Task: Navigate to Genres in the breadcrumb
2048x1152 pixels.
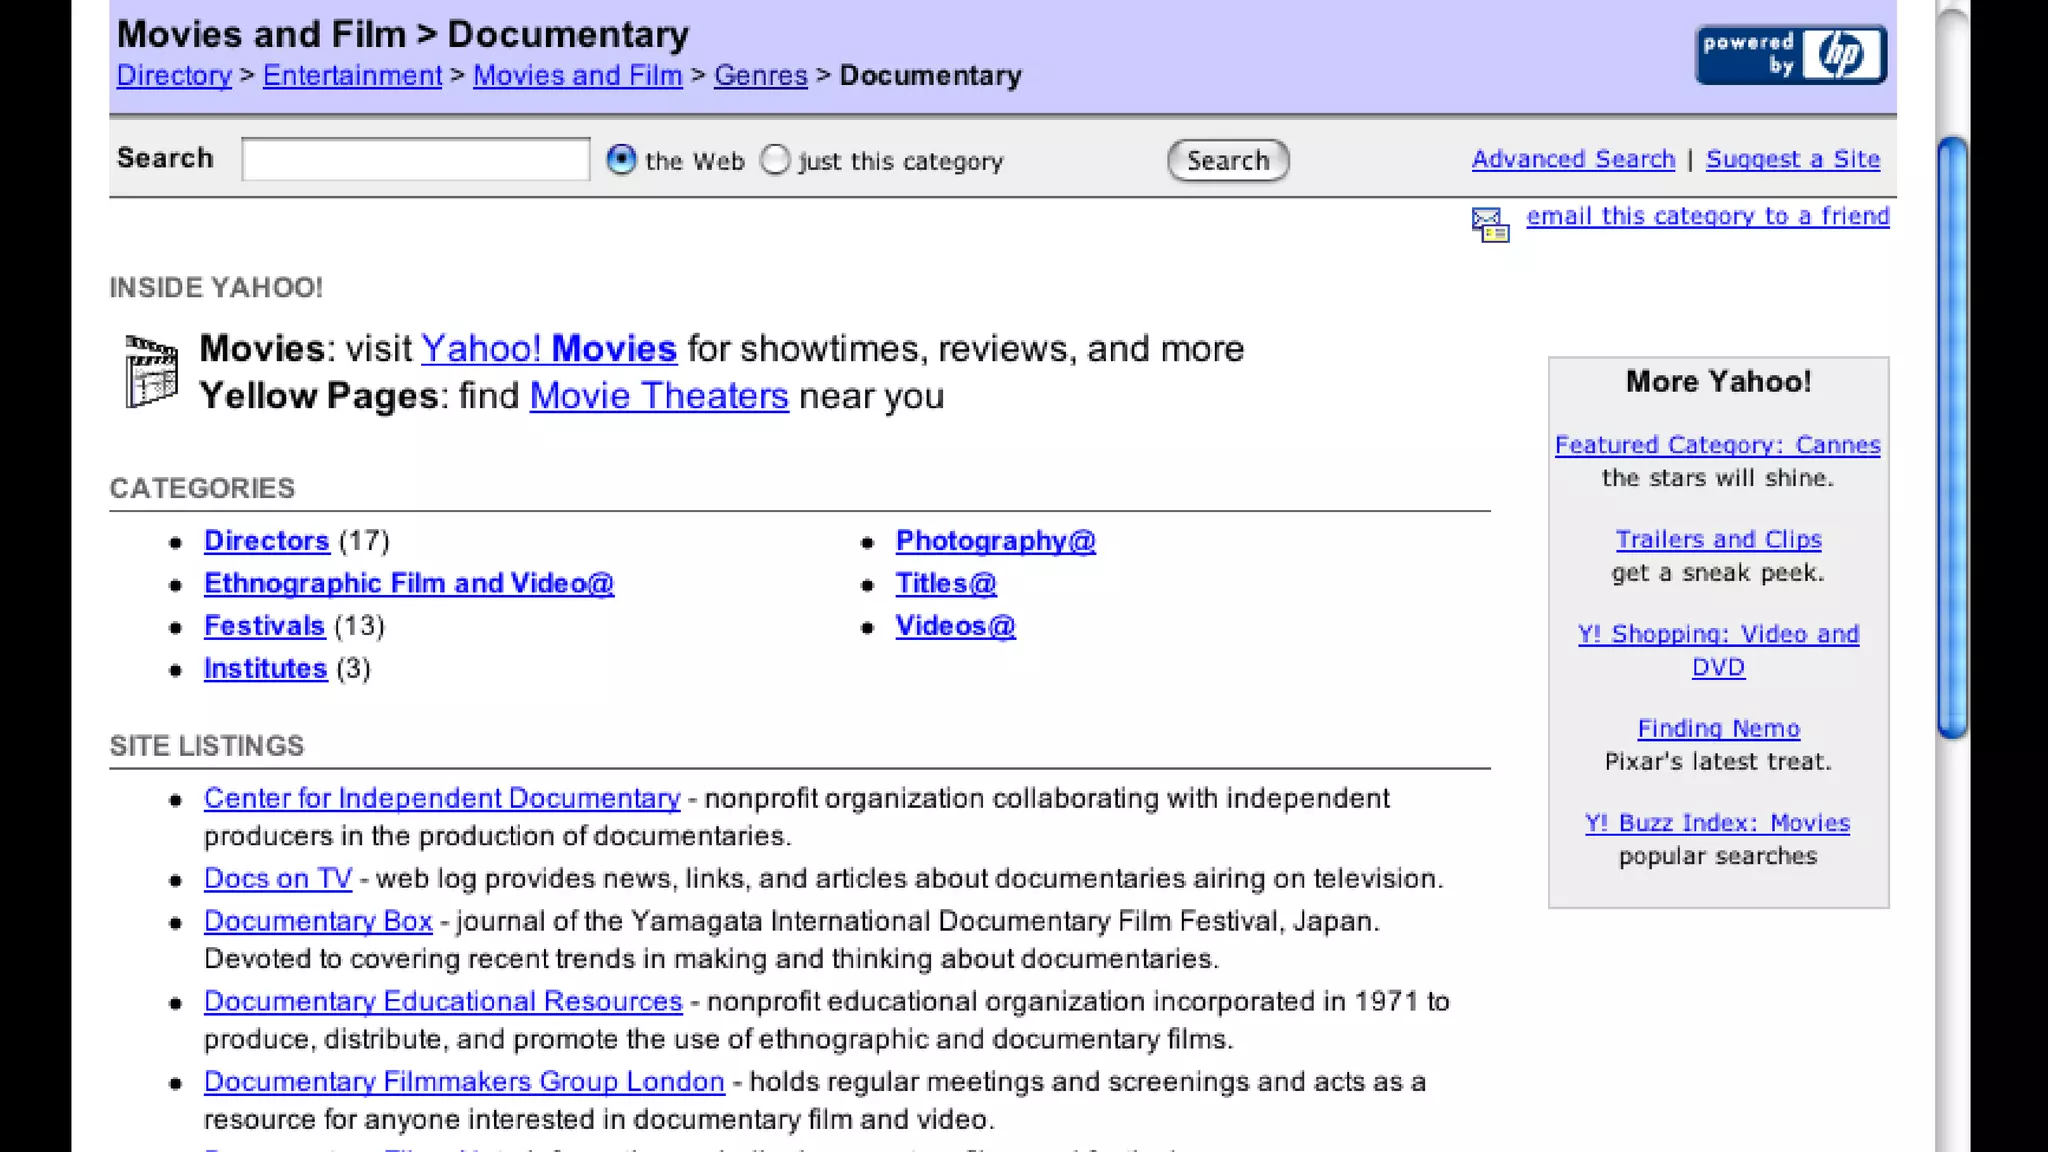Action: [x=760, y=76]
